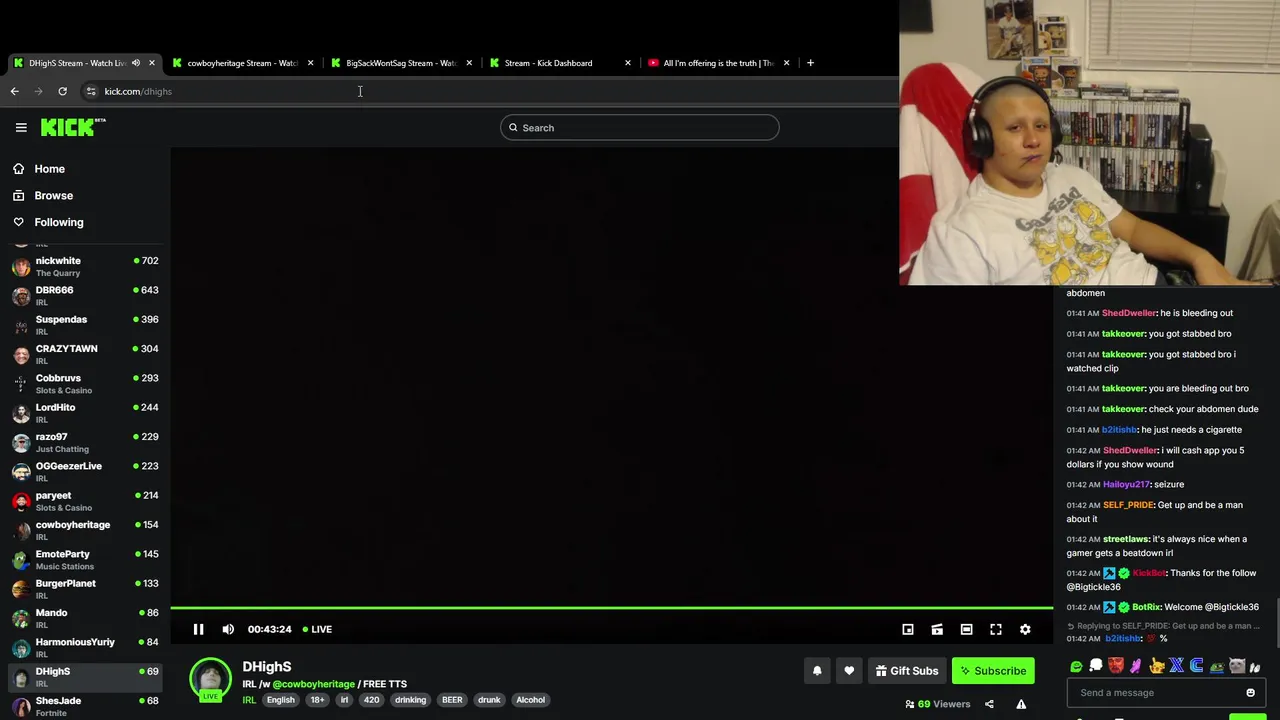Open Cobbruvs channel in sidebar
Image resolution: width=1280 pixels, height=720 pixels.
(x=85, y=383)
